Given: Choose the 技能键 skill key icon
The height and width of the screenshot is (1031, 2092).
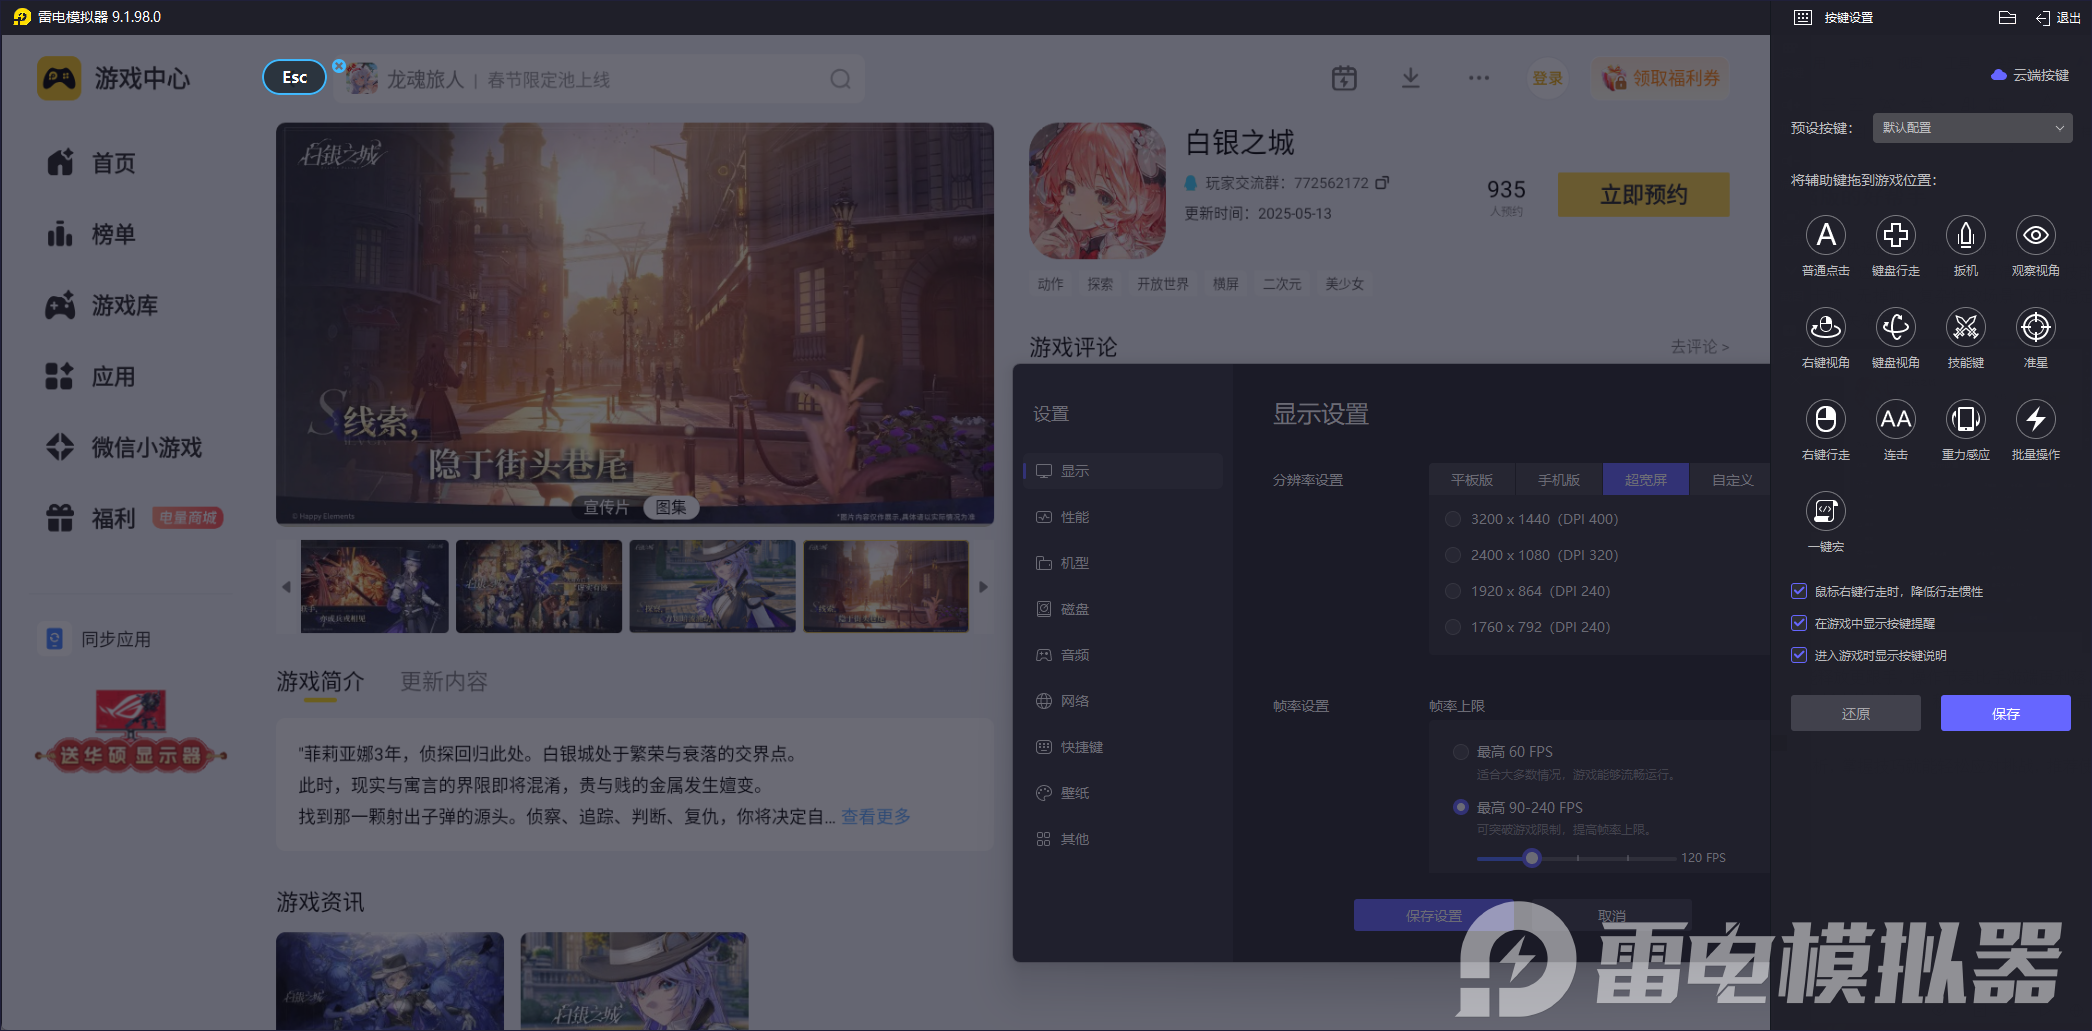Looking at the screenshot, I should (x=1965, y=328).
